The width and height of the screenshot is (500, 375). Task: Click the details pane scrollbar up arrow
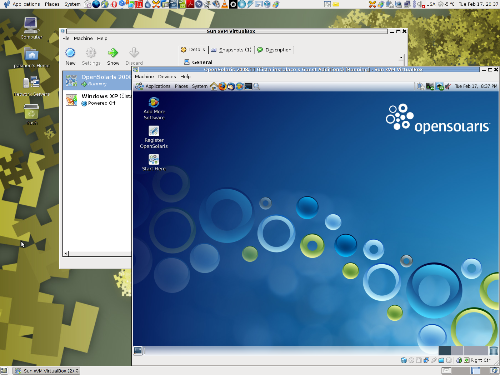pos(401,58)
